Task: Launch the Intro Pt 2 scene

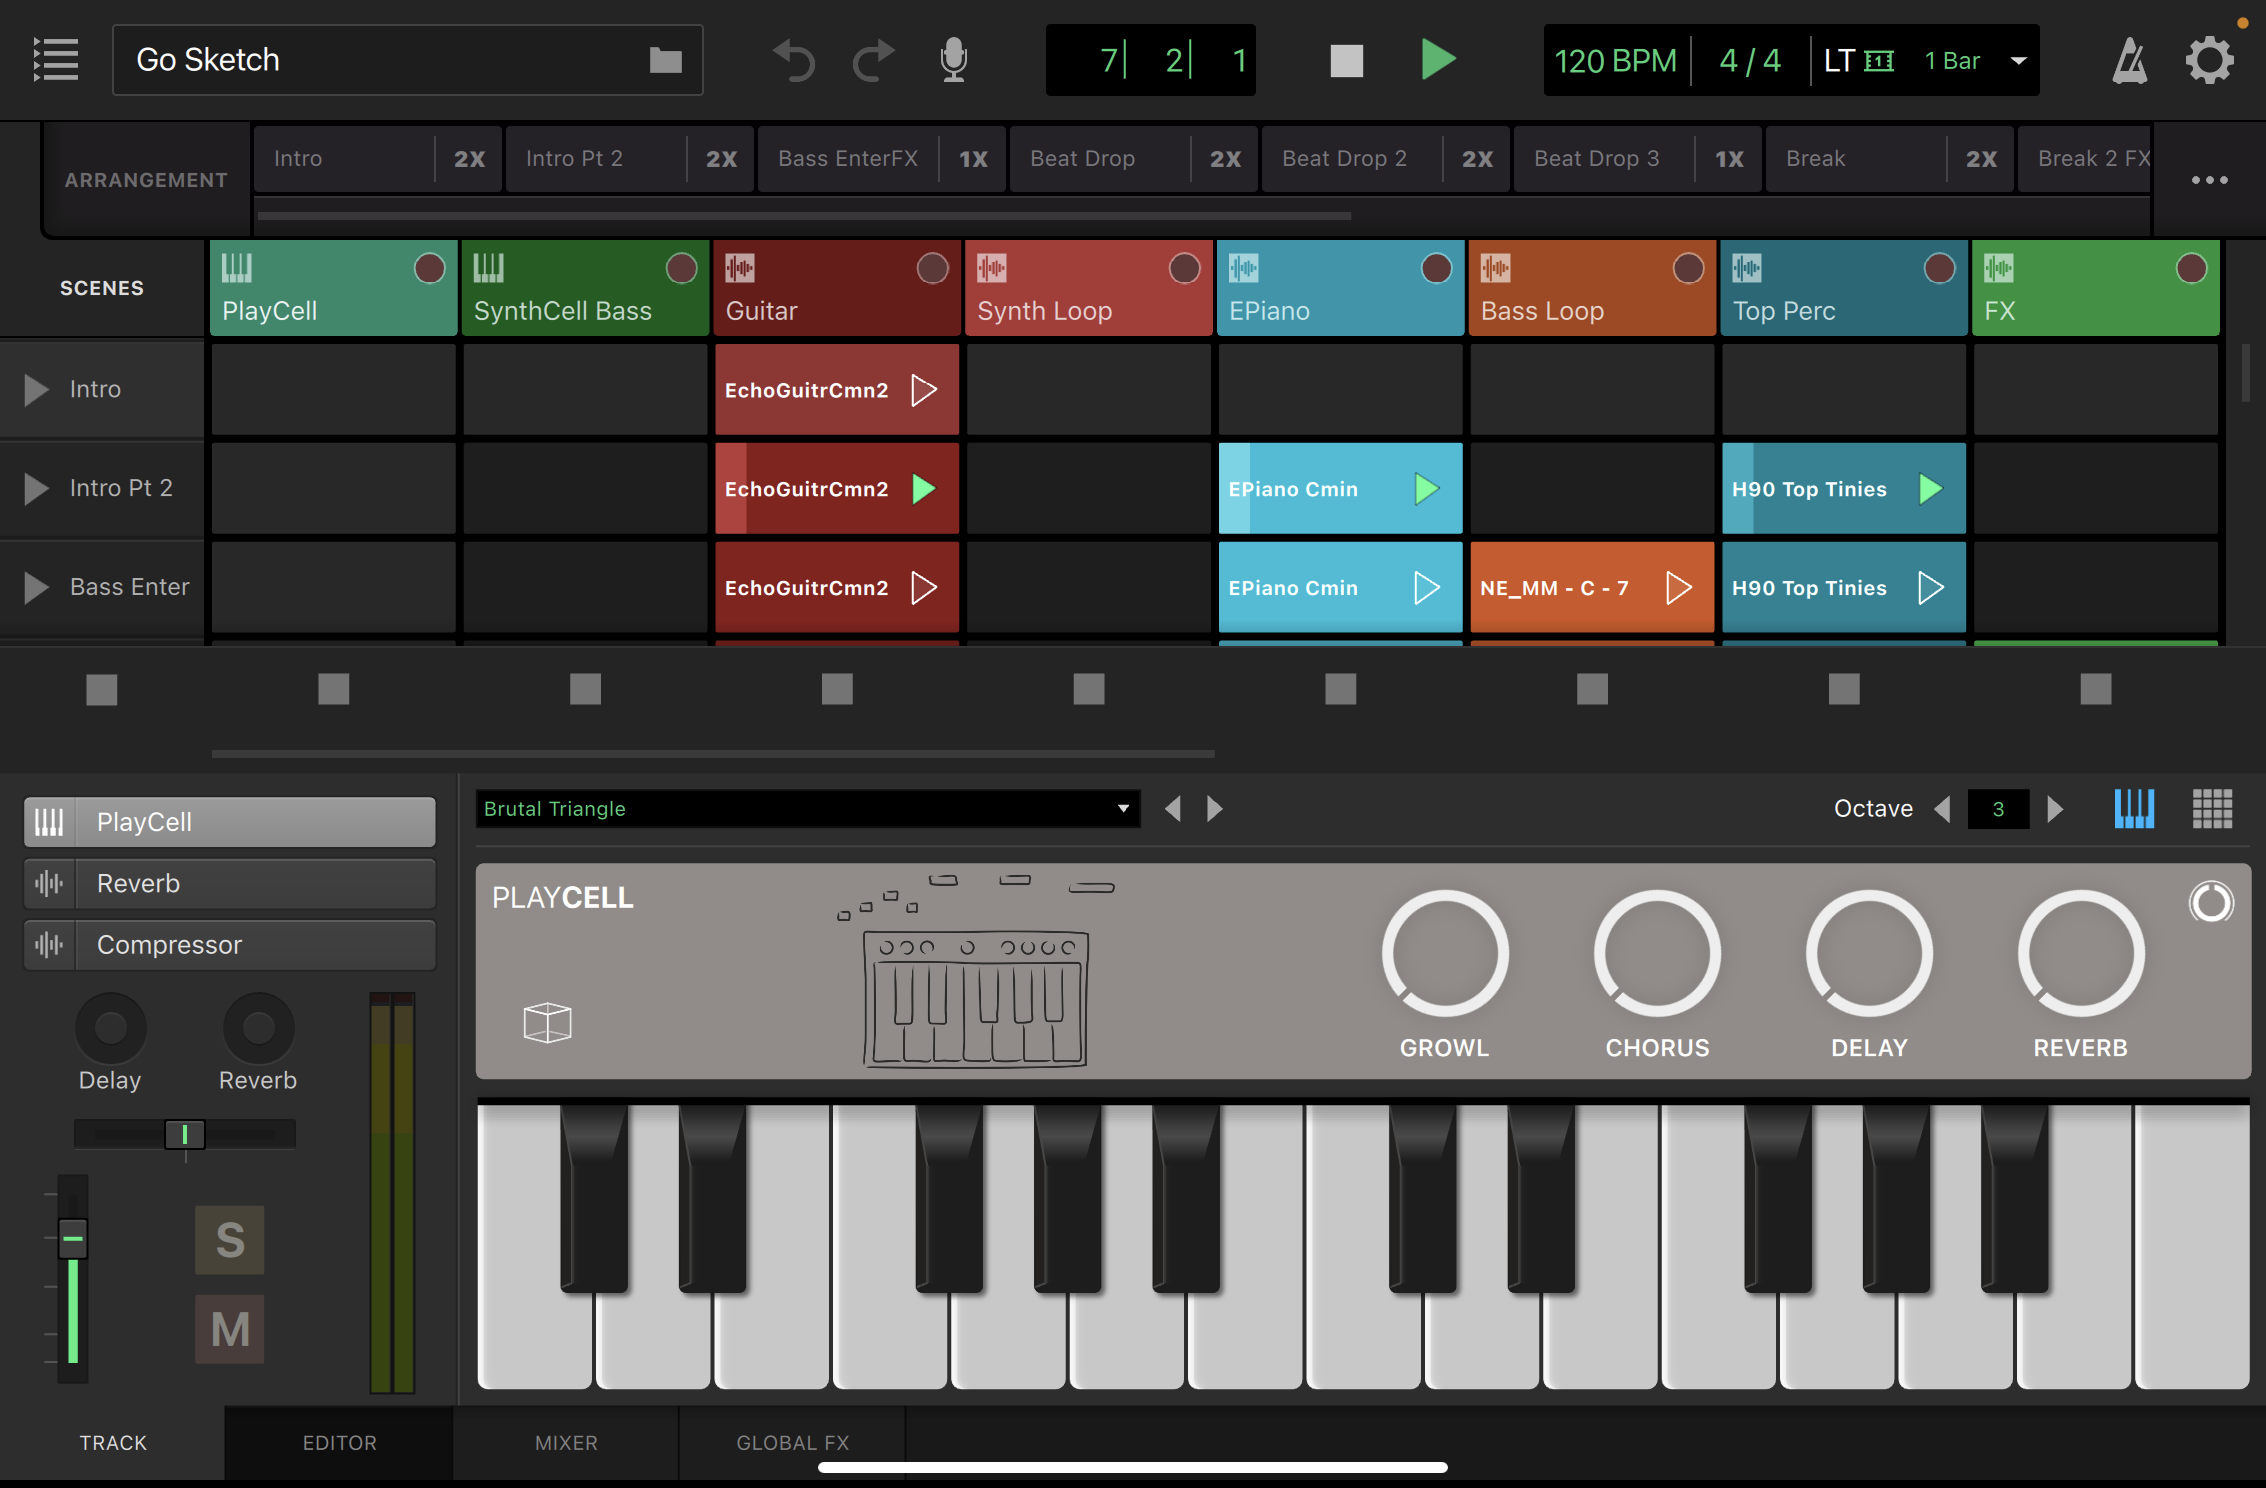Action: (37, 488)
